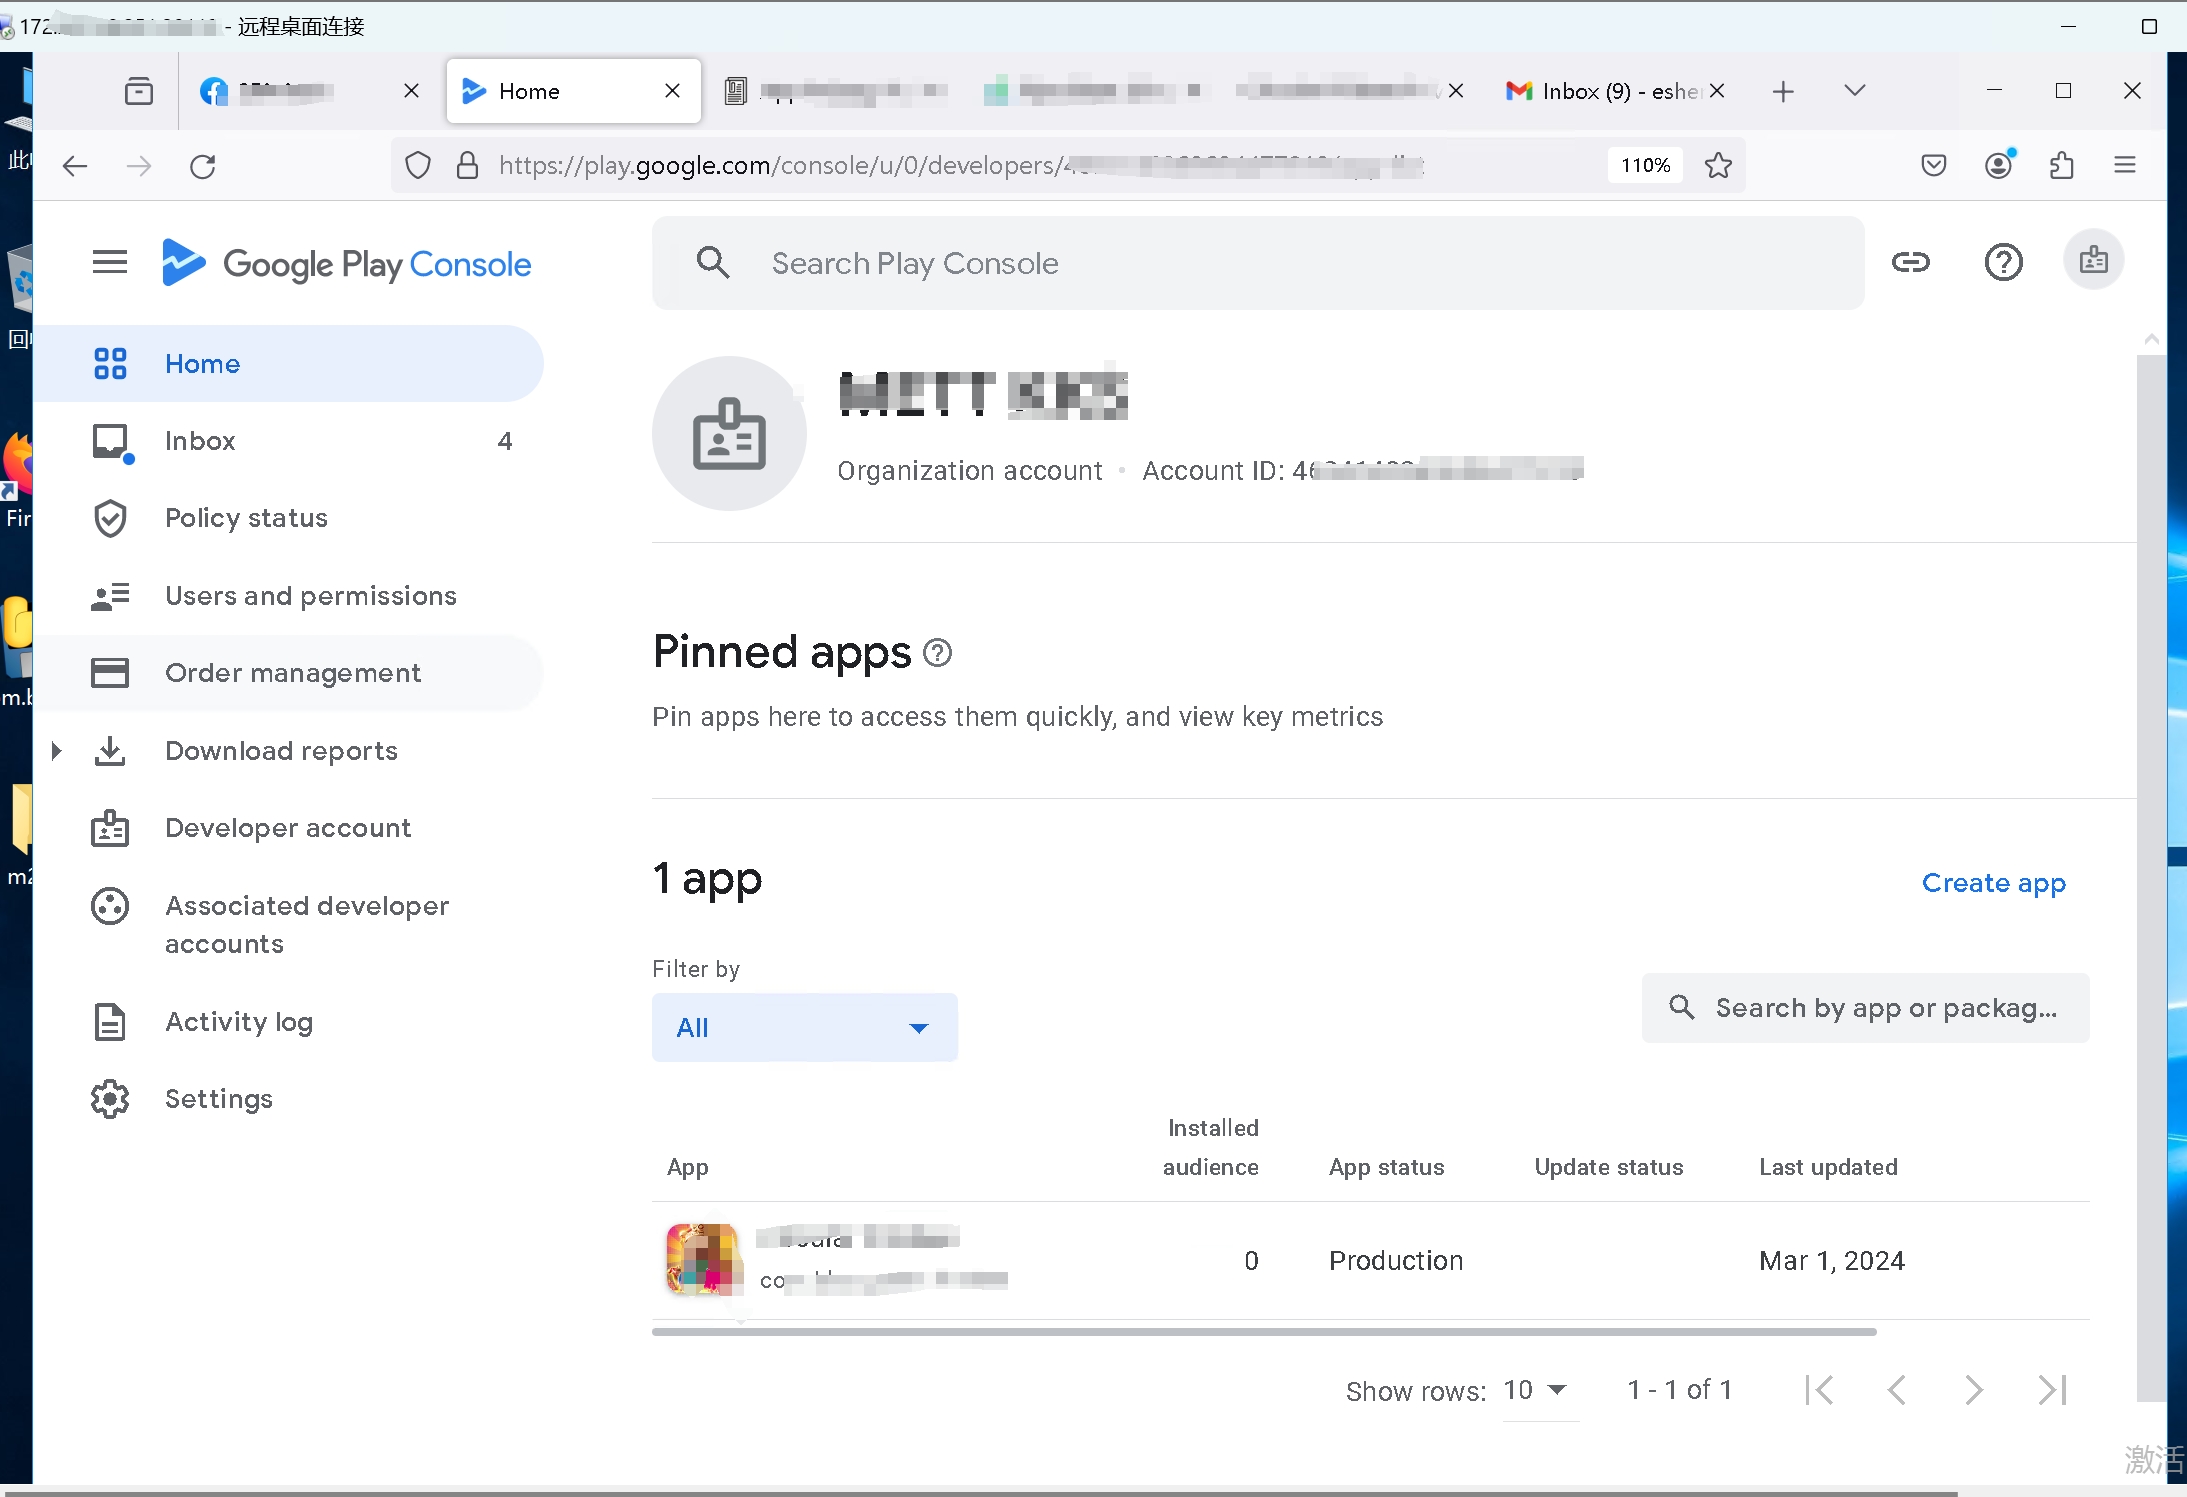Click the Pinned apps help icon
The image size is (2187, 1497).
pyautogui.click(x=937, y=653)
